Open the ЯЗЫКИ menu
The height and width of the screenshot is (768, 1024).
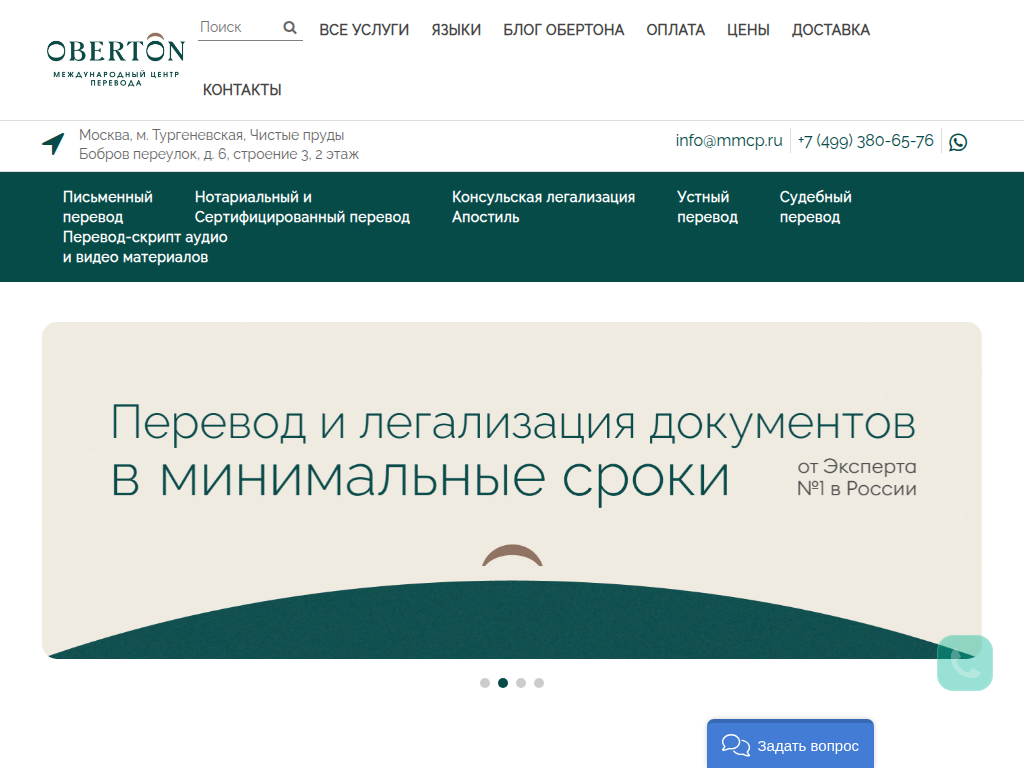456,29
